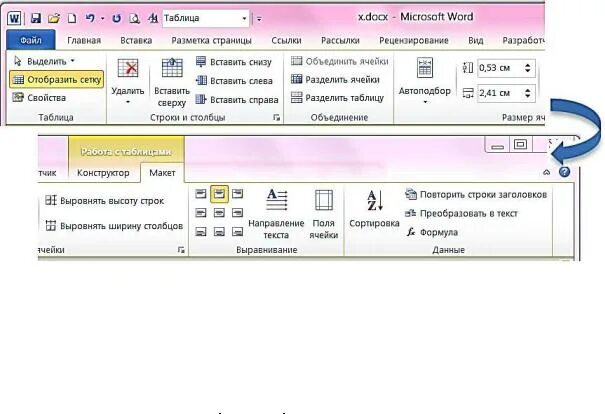Align cell text center left

[201, 213]
